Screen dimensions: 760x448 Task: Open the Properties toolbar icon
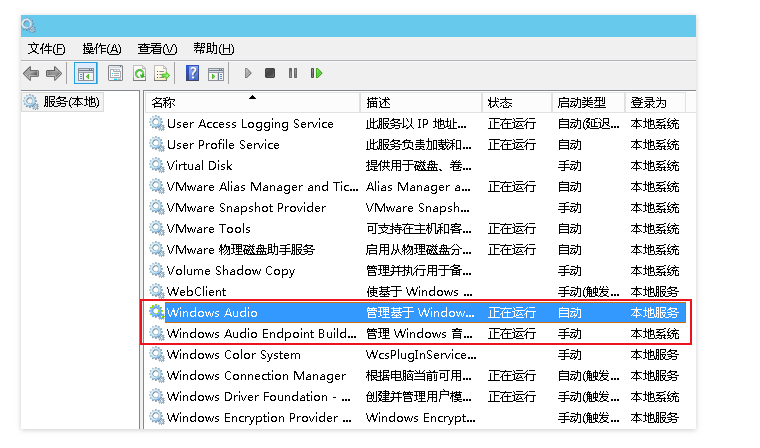click(x=115, y=74)
